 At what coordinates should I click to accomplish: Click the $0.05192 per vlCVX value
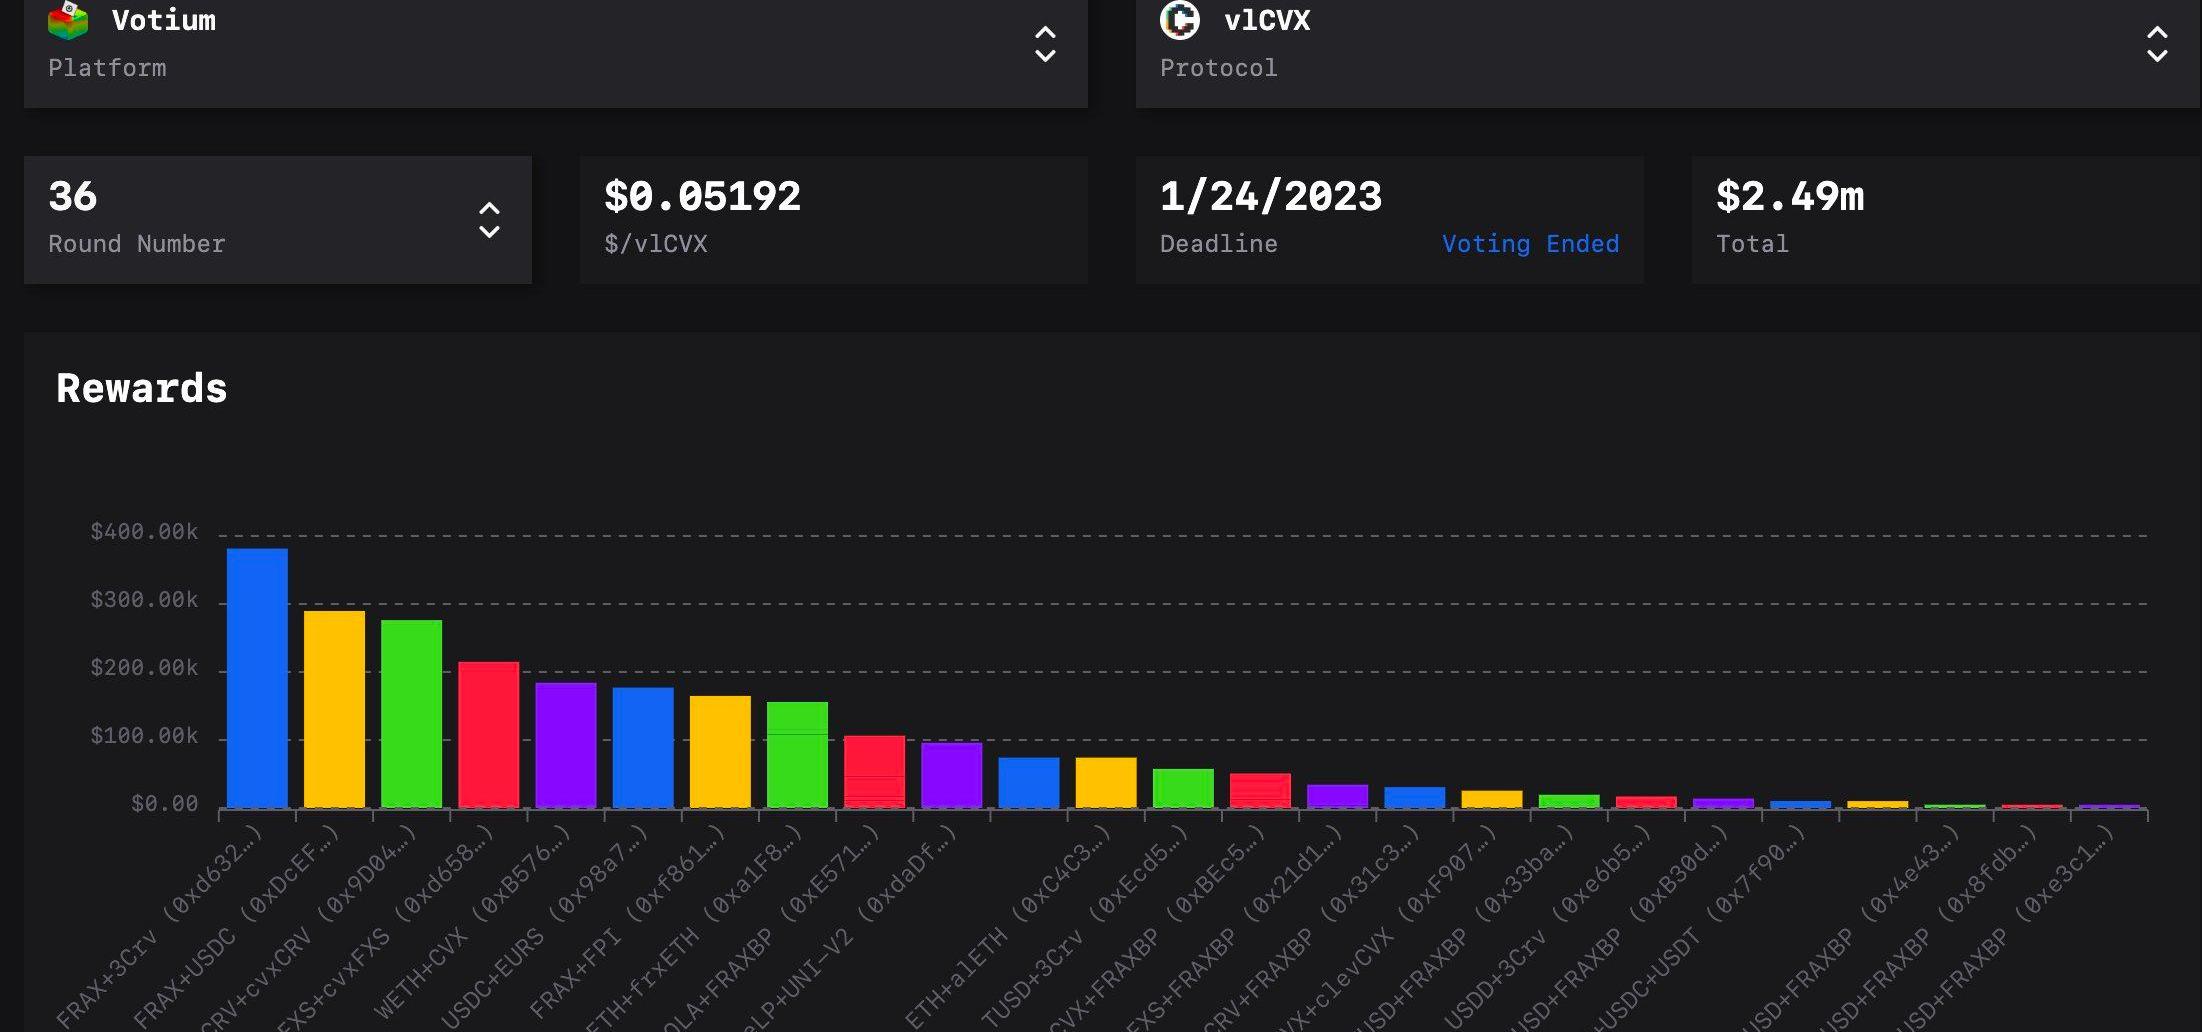(702, 197)
